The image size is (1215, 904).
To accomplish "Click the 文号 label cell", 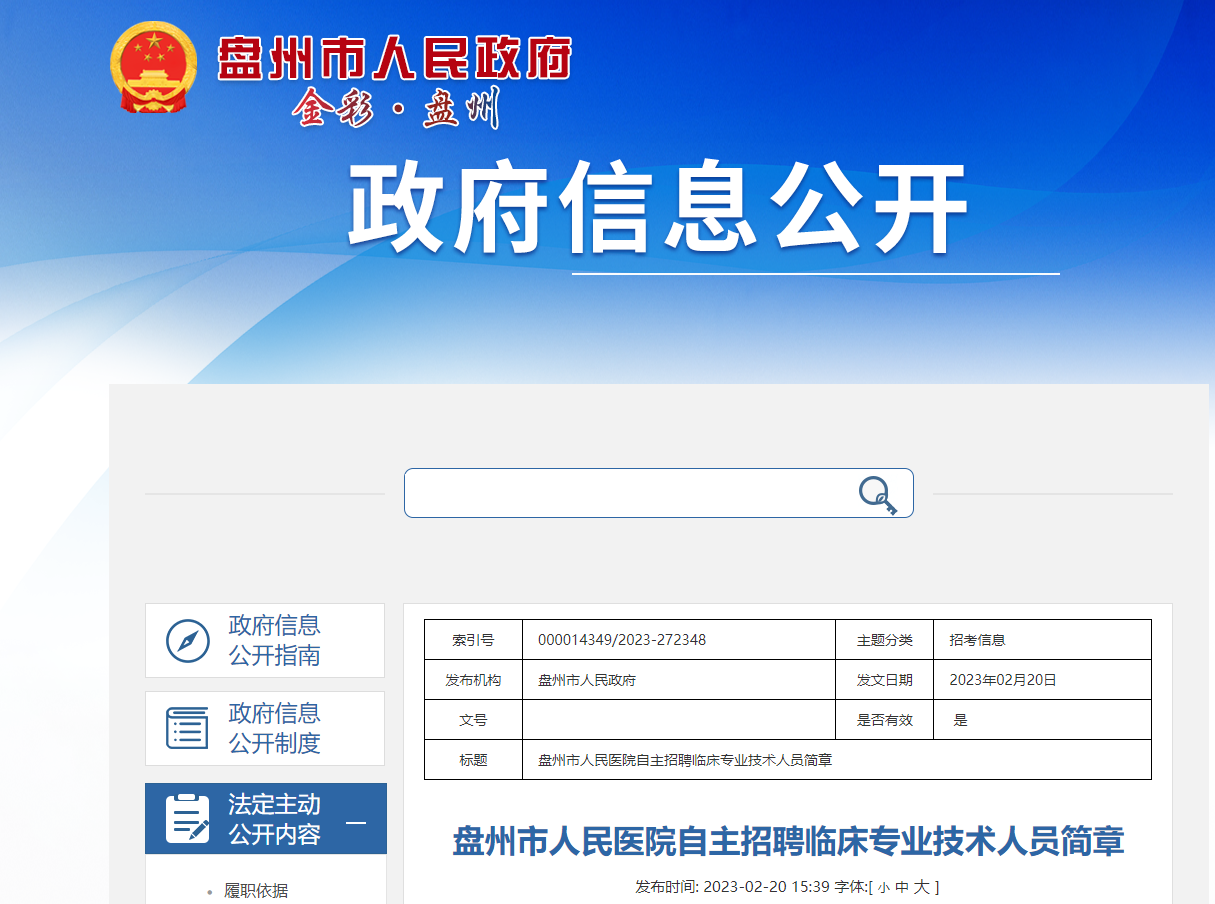I will pyautogui.click(x=473, y=720).
